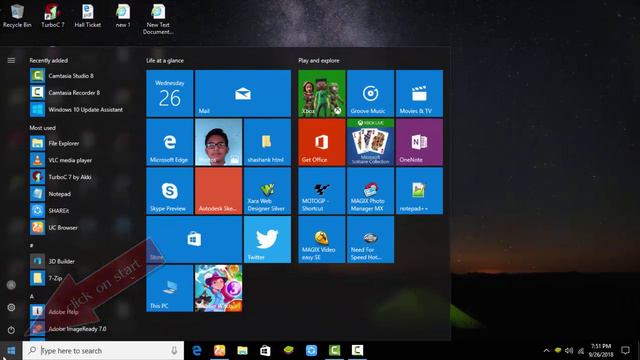
Task: Open the MOTOGP Shortcut tile
Action: coord(322,191)
